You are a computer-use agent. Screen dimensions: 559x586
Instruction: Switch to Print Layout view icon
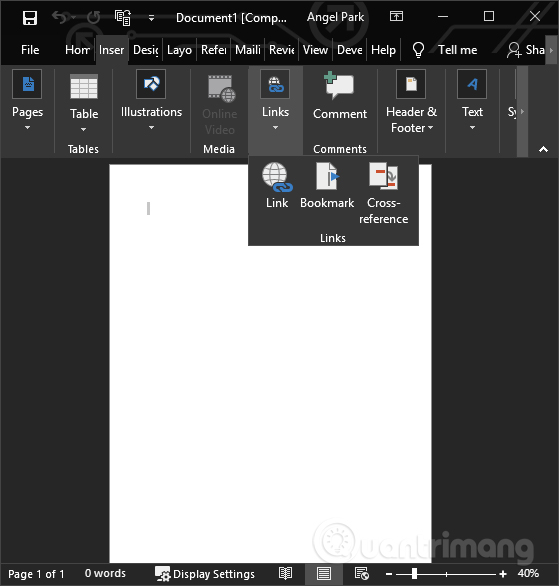[x=324, y=574]
